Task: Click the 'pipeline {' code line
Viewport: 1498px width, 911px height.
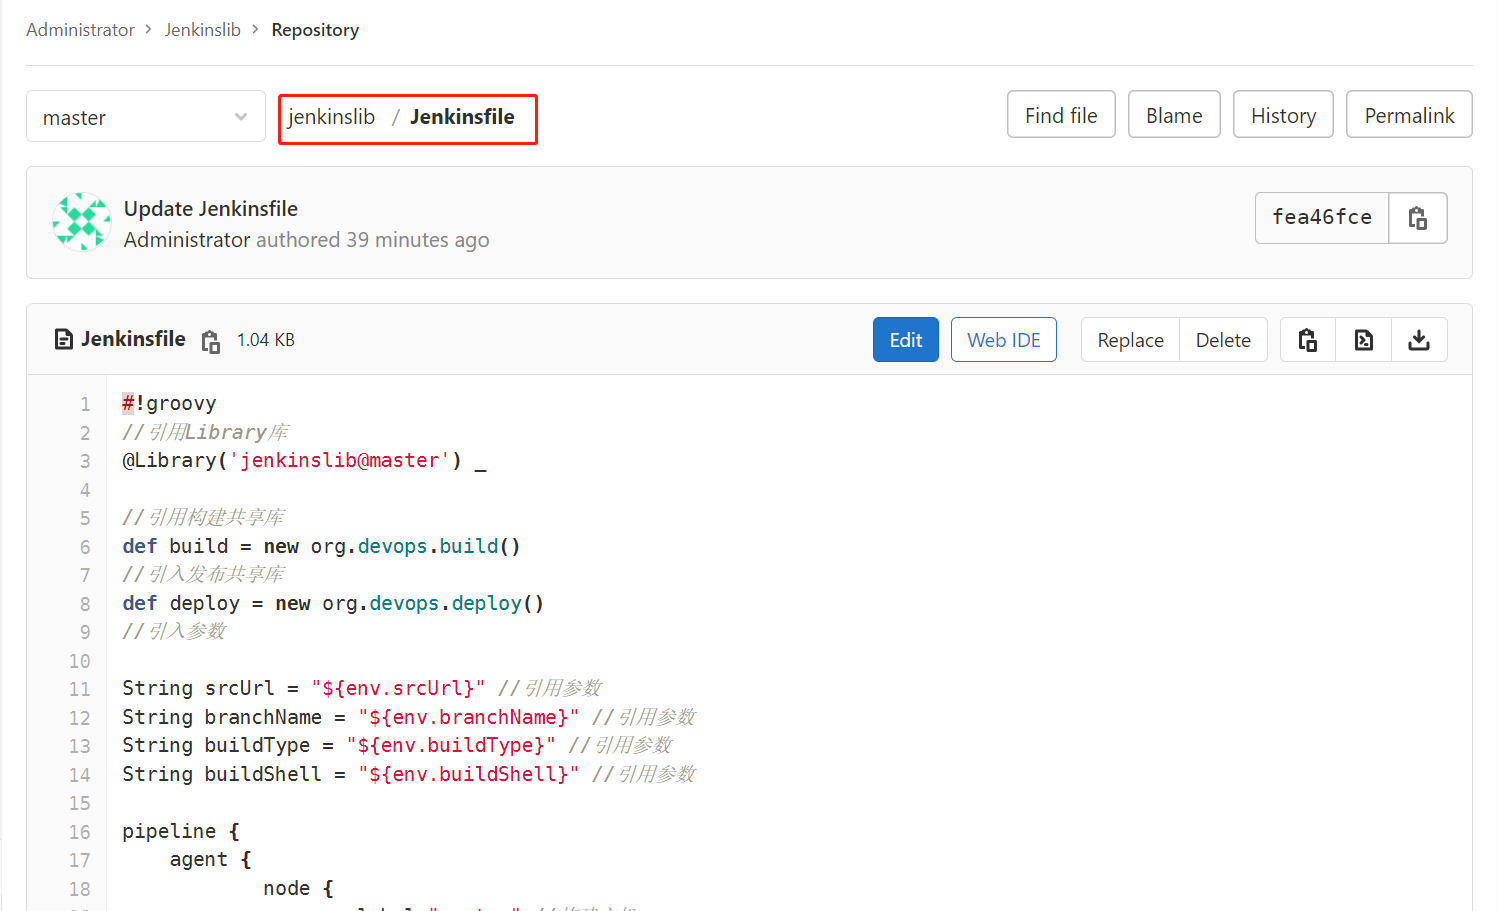Action: pyautogui.click(x=181, y=831)
